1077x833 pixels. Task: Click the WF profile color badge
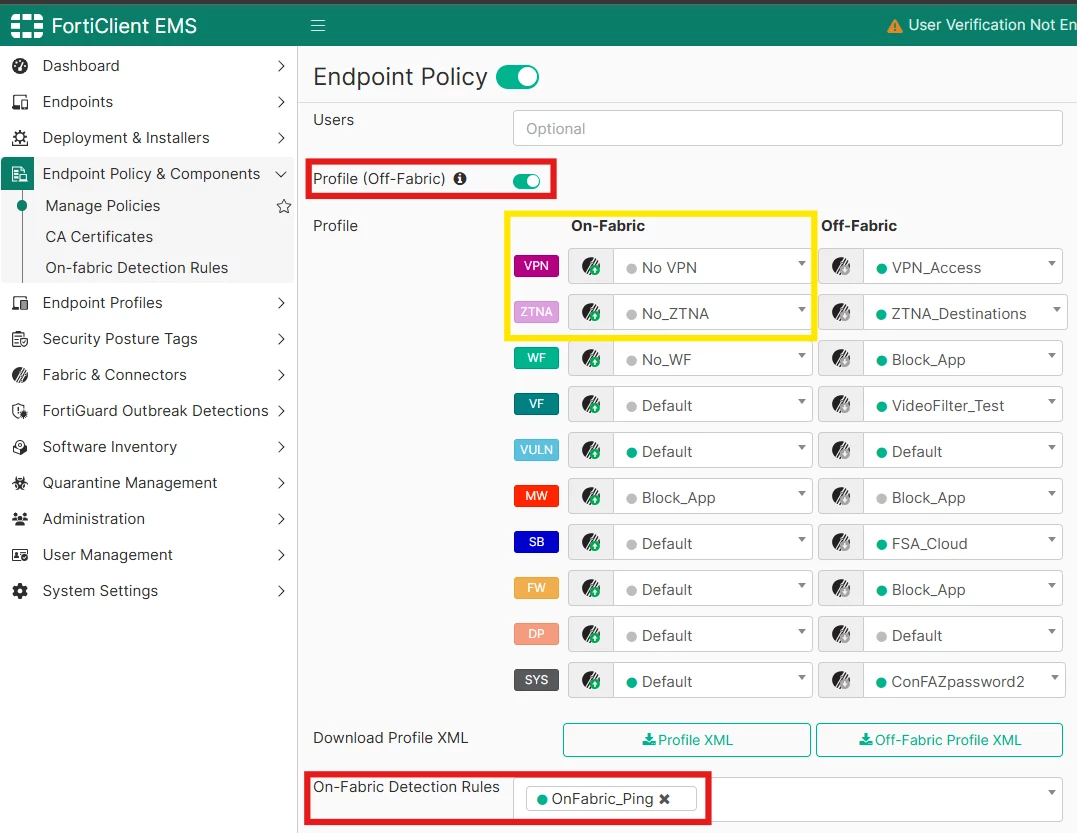tap(536, 358)
